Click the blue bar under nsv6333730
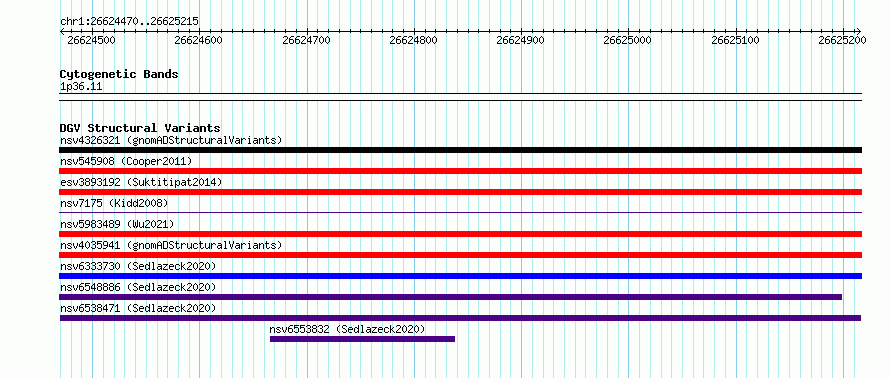Image resolution: width=890 pixels, height=378 pixels. 460,276
